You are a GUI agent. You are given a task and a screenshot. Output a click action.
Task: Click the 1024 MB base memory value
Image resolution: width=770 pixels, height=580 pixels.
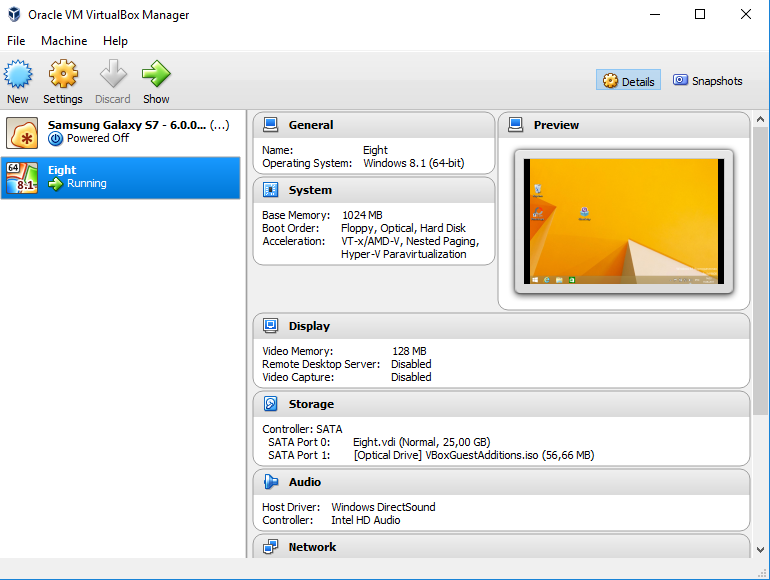pos(362,215)
